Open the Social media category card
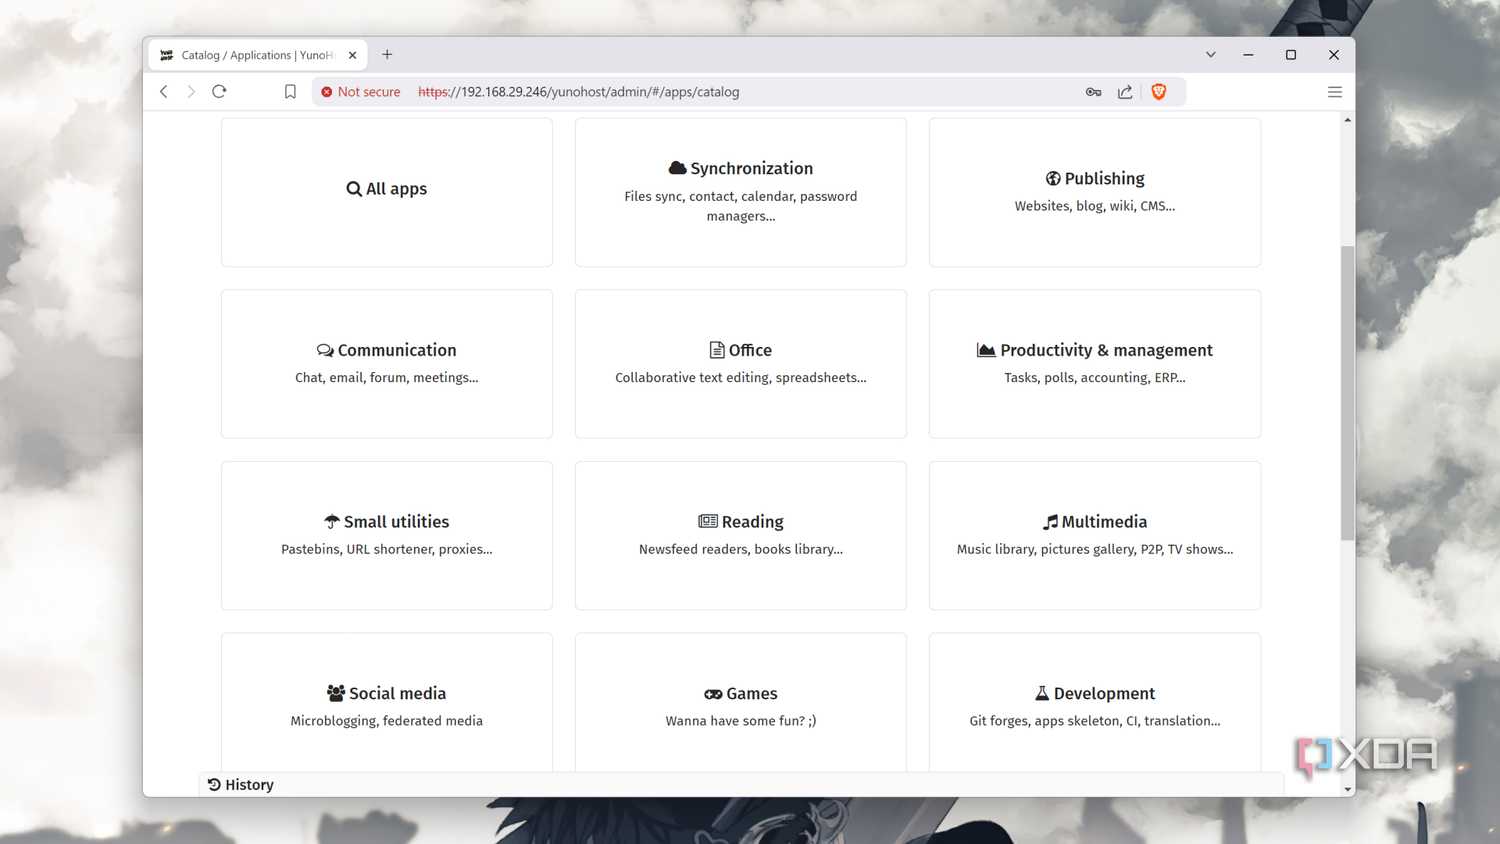This screenshot has height=844, width=1500. (x=387, y=702)
